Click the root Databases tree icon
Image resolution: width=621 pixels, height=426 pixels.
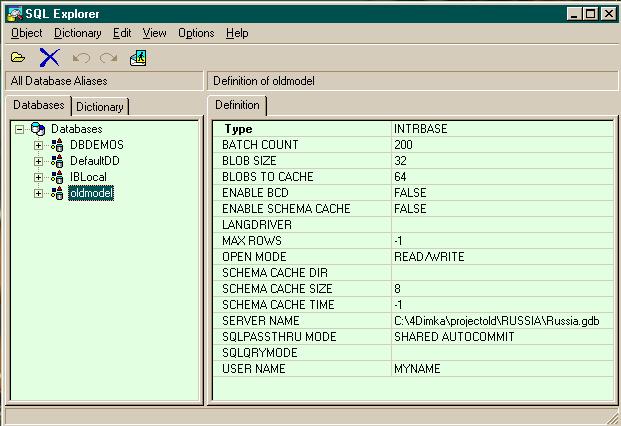click(38, 129)
